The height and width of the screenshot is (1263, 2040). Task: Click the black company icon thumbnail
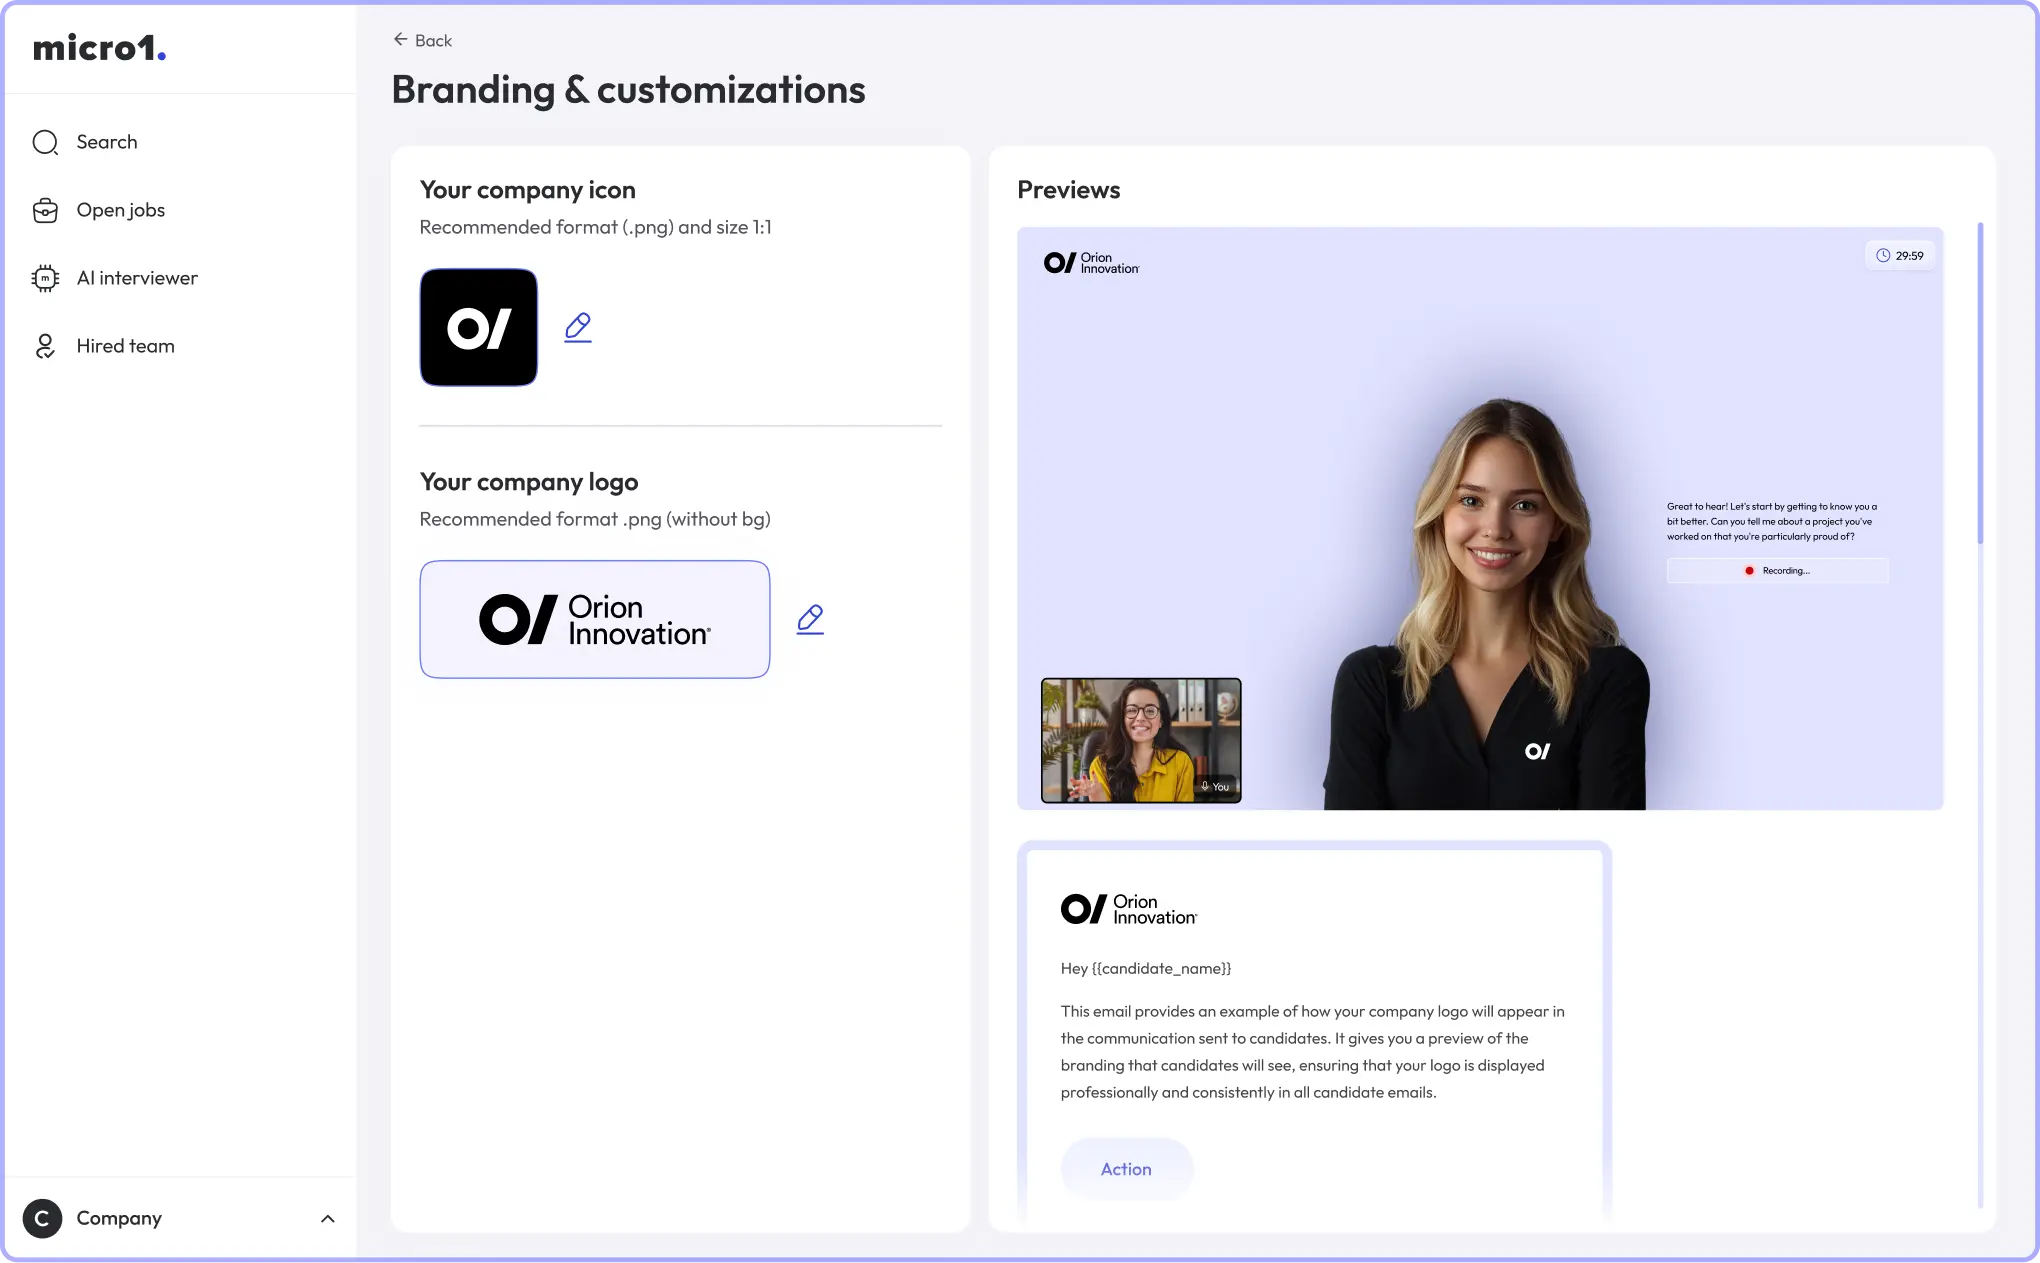coord(479,327)
